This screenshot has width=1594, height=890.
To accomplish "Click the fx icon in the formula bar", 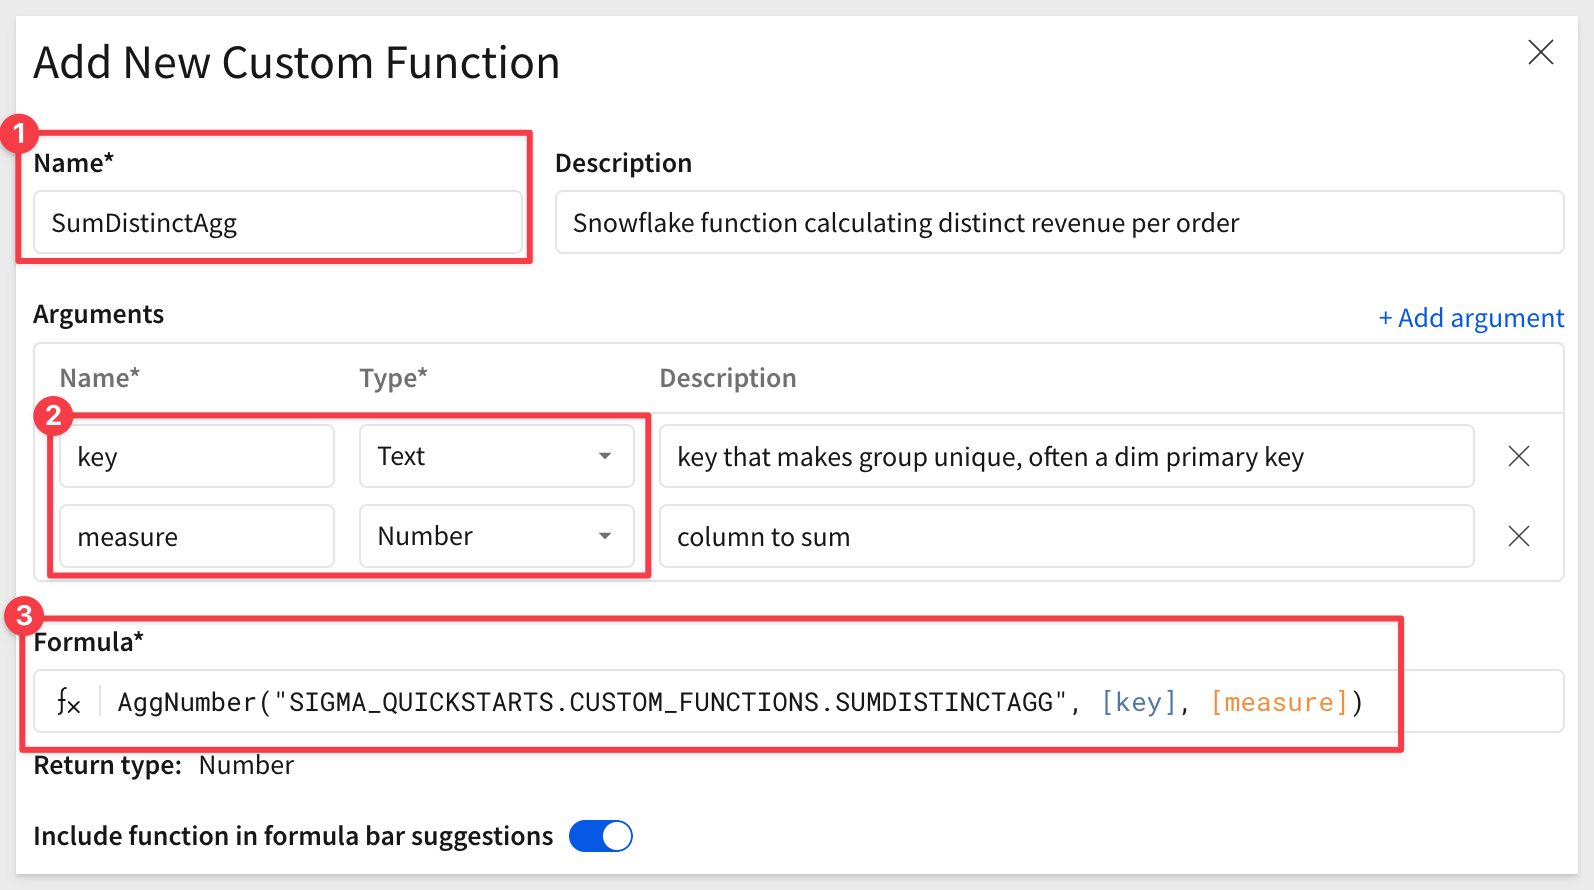I will point(68,702).
